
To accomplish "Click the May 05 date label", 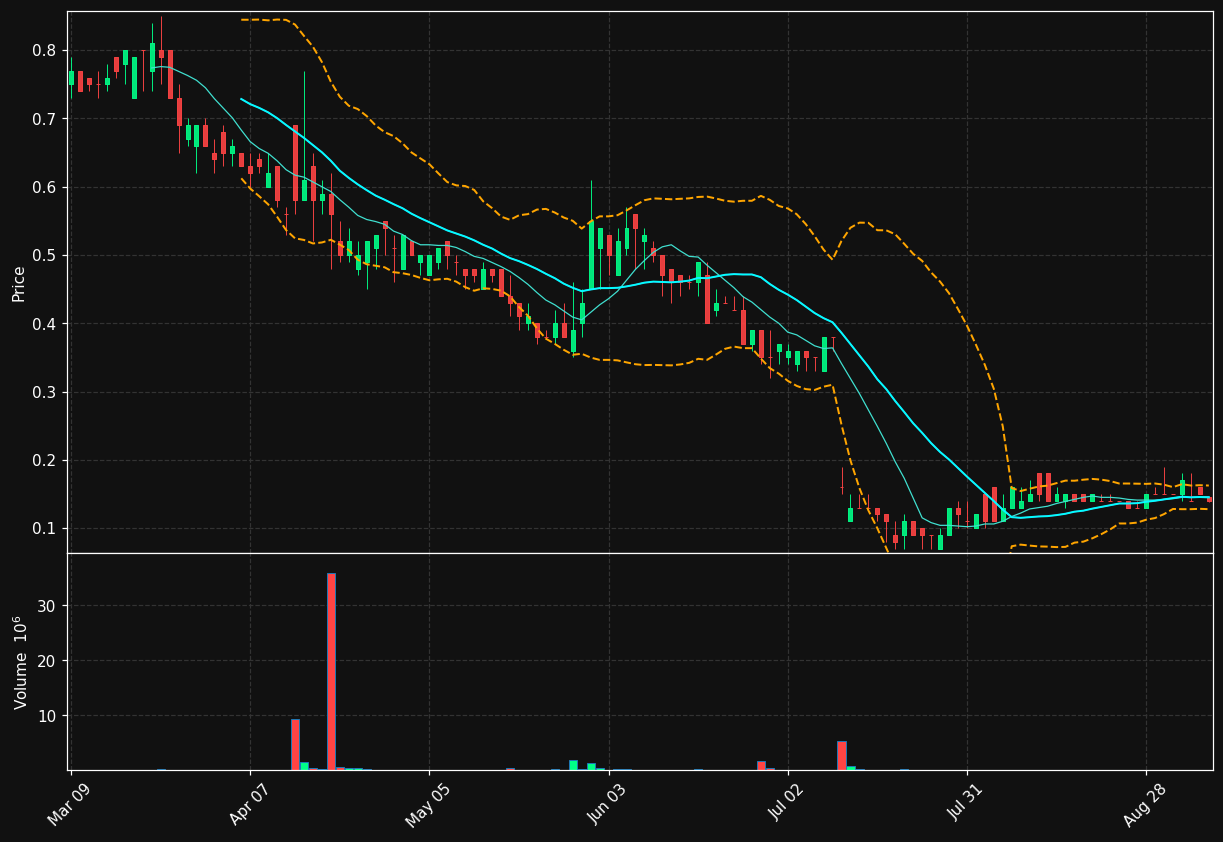I will (x=427, y=804).
